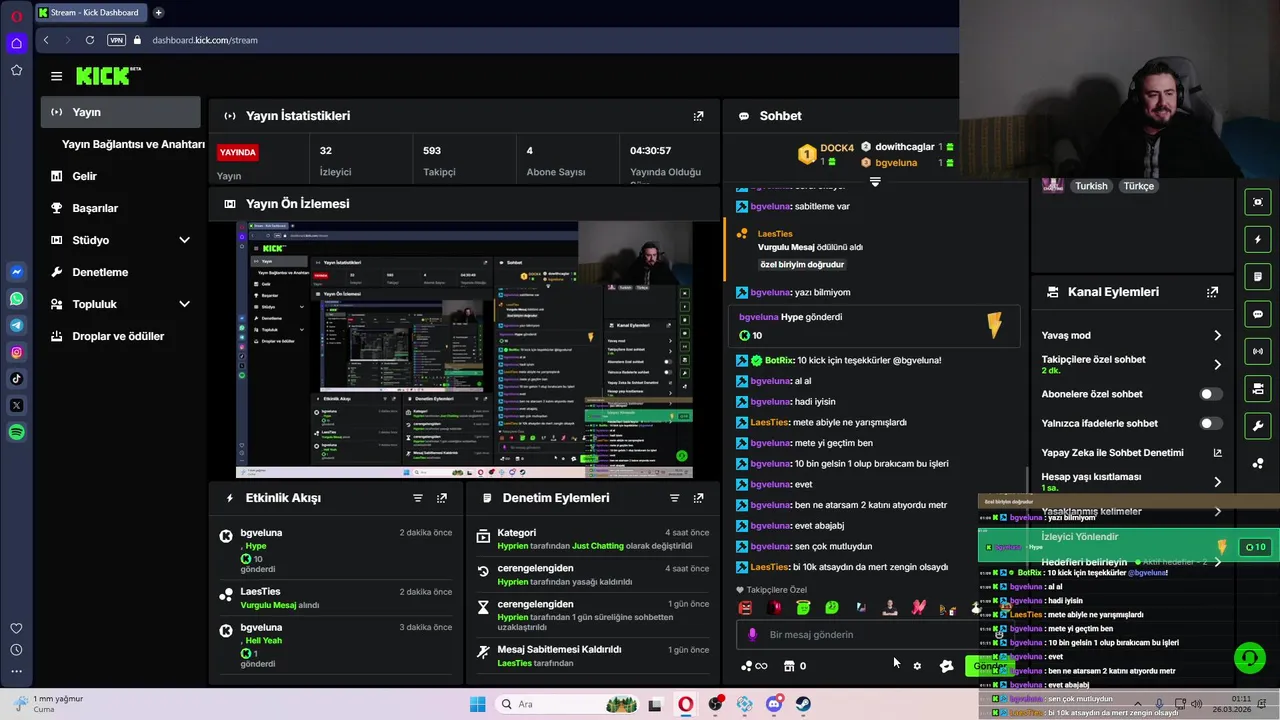Screen dimensions: 1280x720
Task: Click the broadcast signal icon in right rail
Action: coord(1258,351)
